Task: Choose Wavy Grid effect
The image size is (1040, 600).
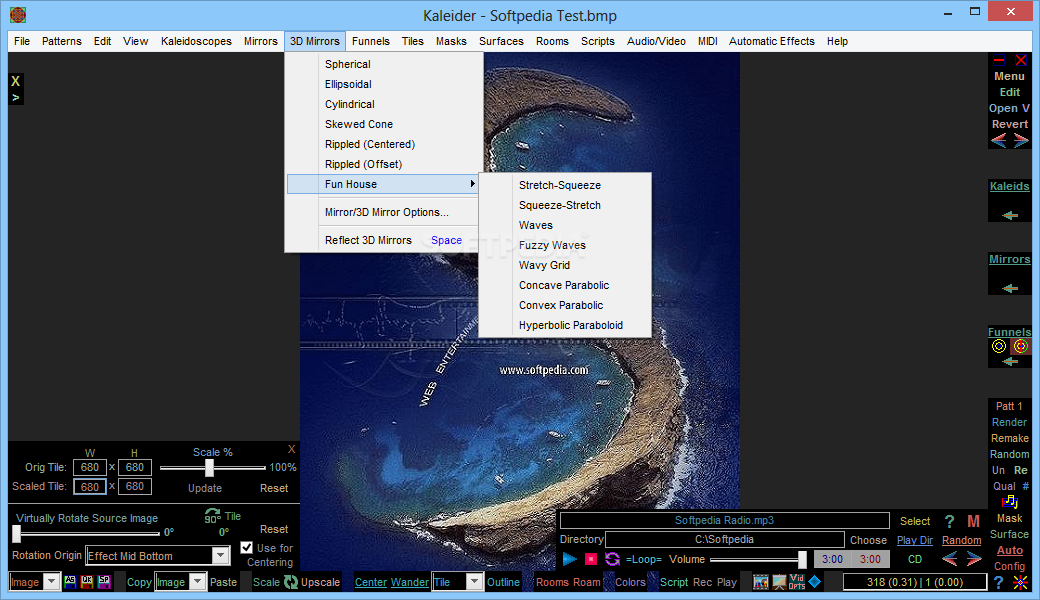Action: click(544, 265)
